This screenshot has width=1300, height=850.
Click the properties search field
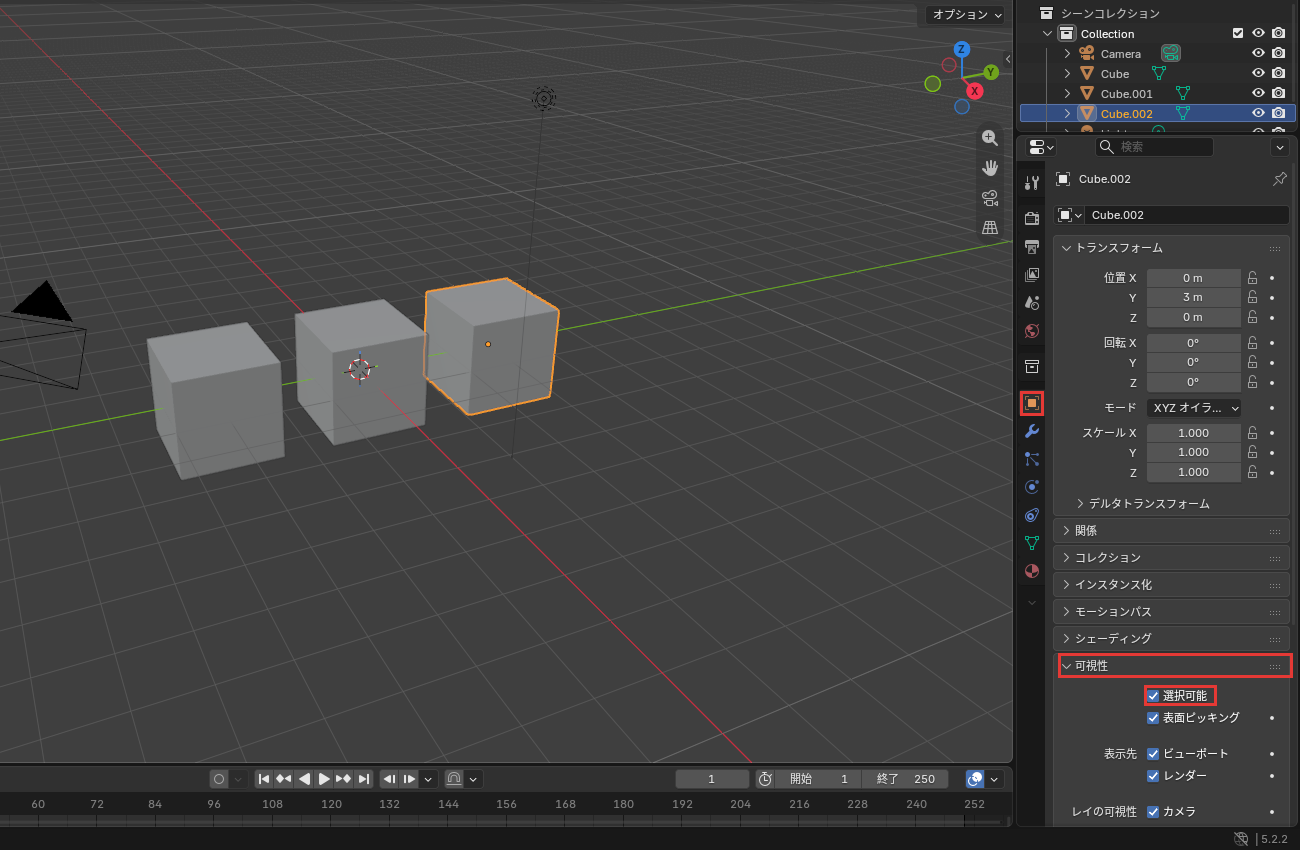1154,147
